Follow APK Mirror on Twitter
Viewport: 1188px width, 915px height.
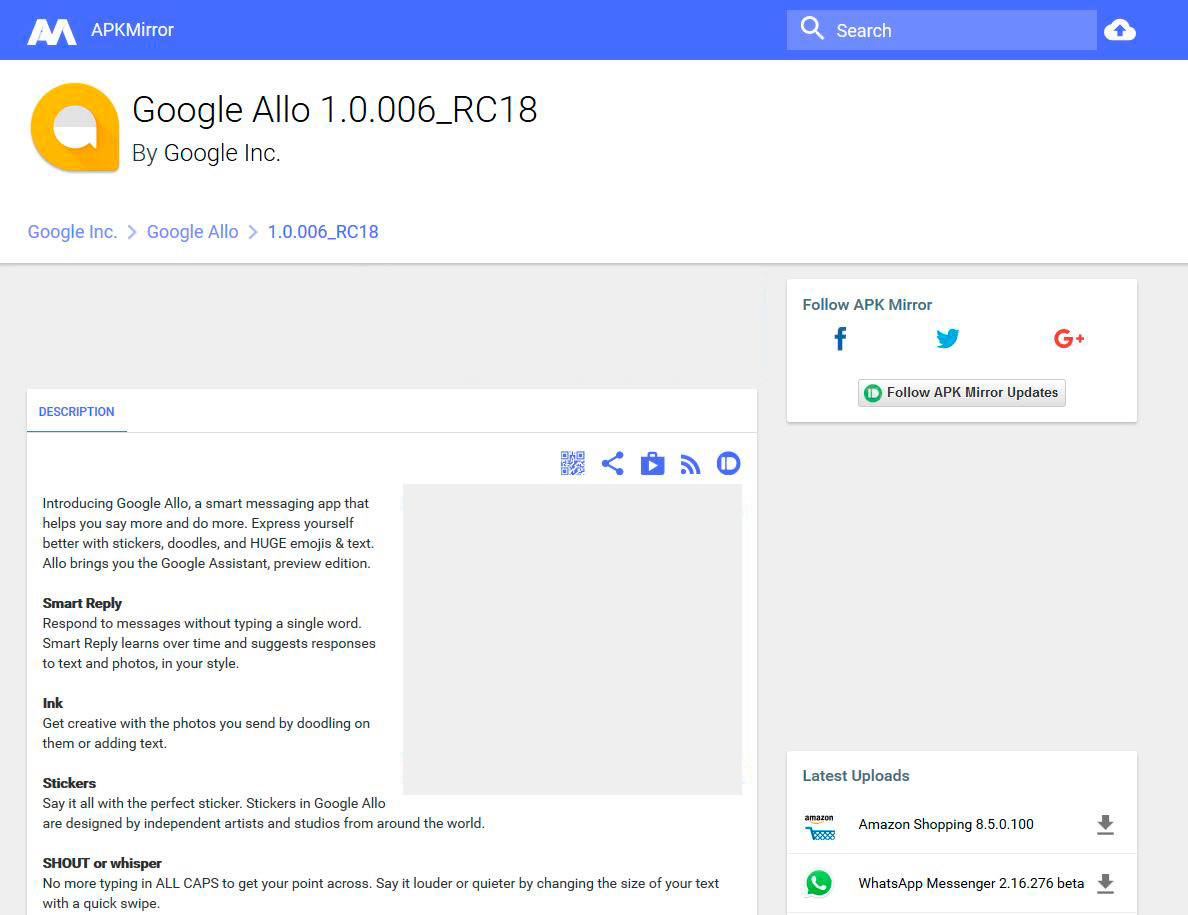(947, 338)
